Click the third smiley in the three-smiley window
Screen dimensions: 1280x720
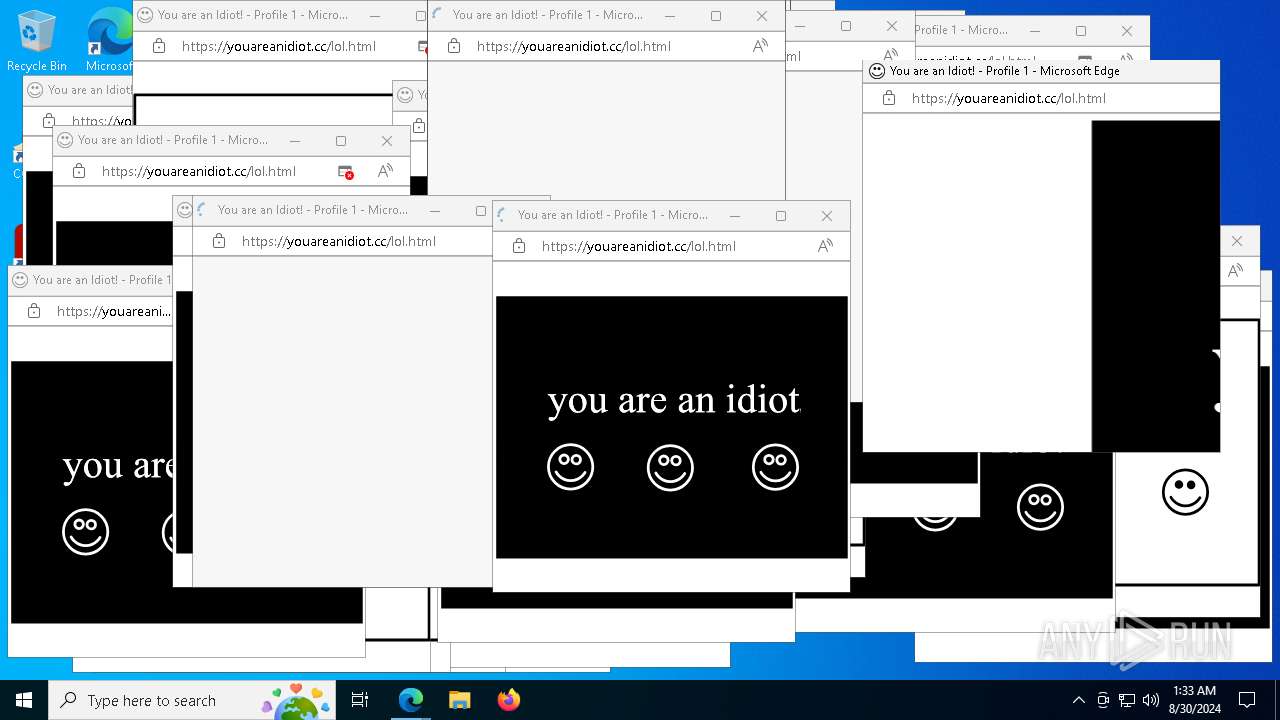point(775,467)
